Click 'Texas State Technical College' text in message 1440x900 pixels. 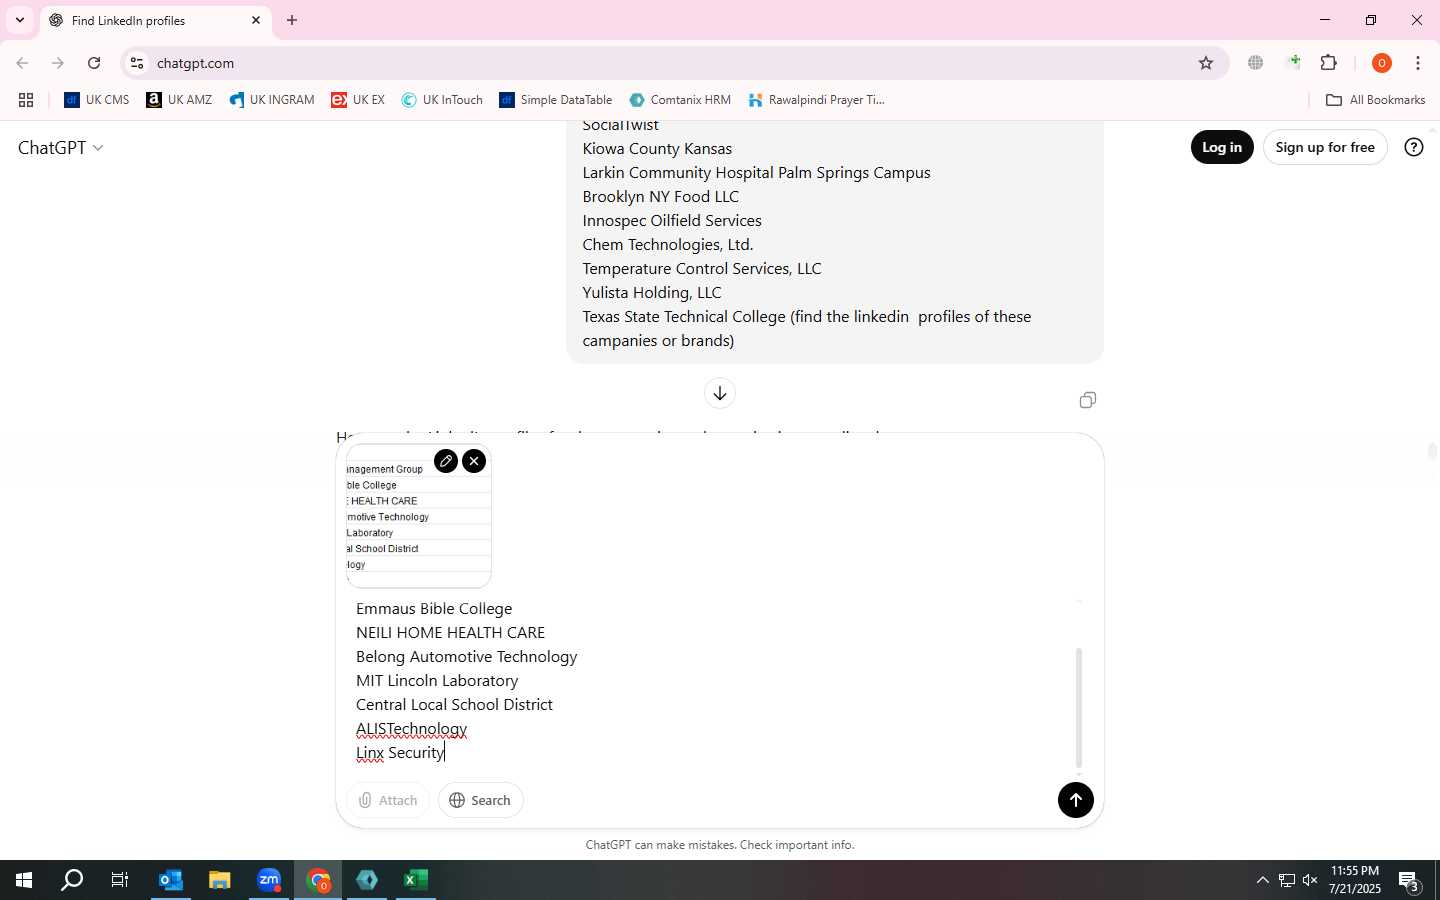pos(684,317)
